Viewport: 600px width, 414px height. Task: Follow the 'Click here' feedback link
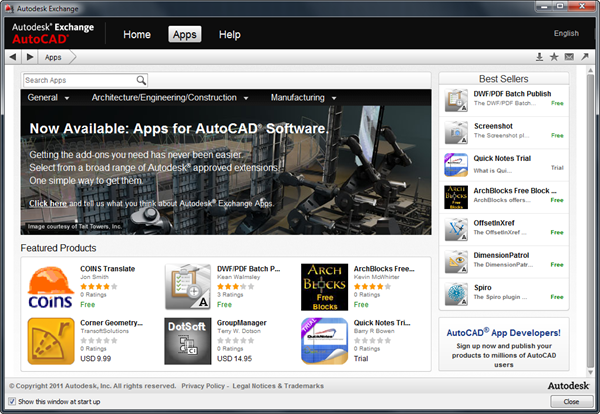point(48,203)
